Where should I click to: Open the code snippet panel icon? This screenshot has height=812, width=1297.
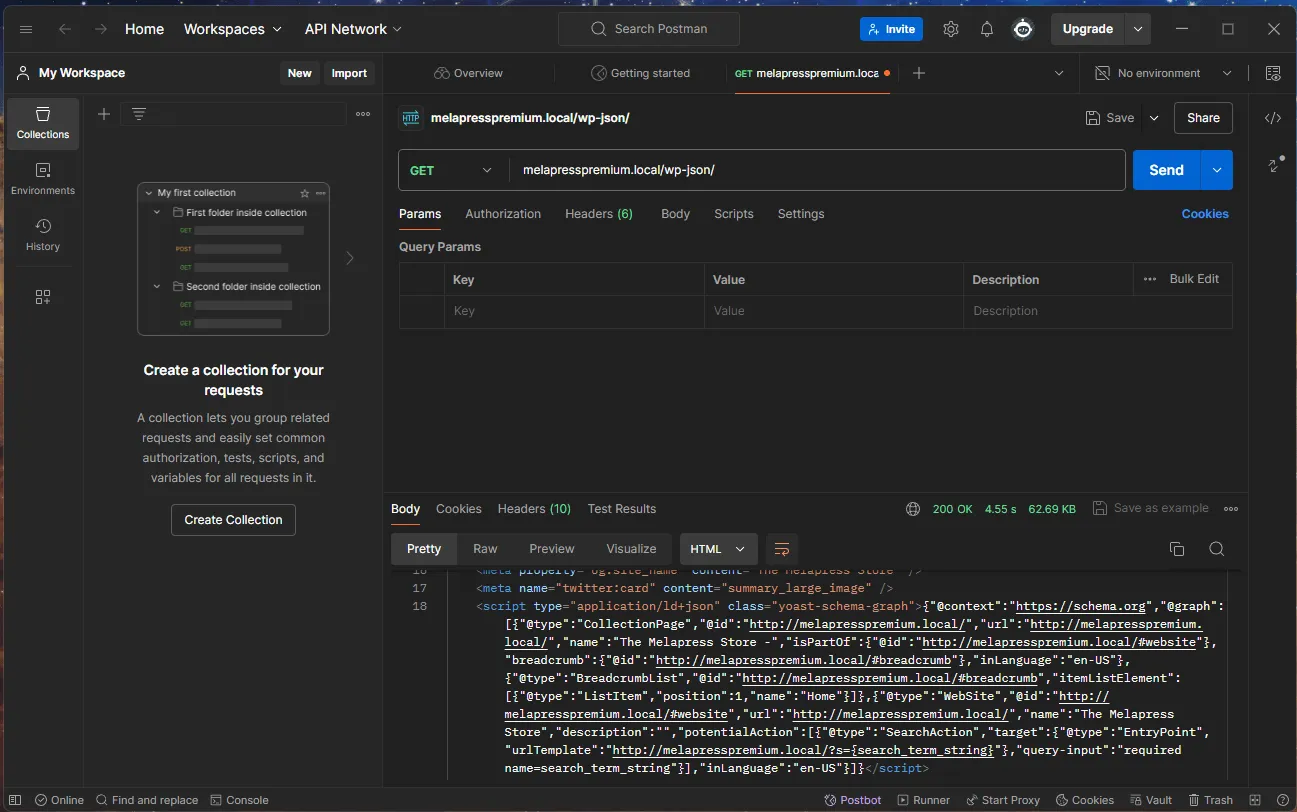(1273, 118)
